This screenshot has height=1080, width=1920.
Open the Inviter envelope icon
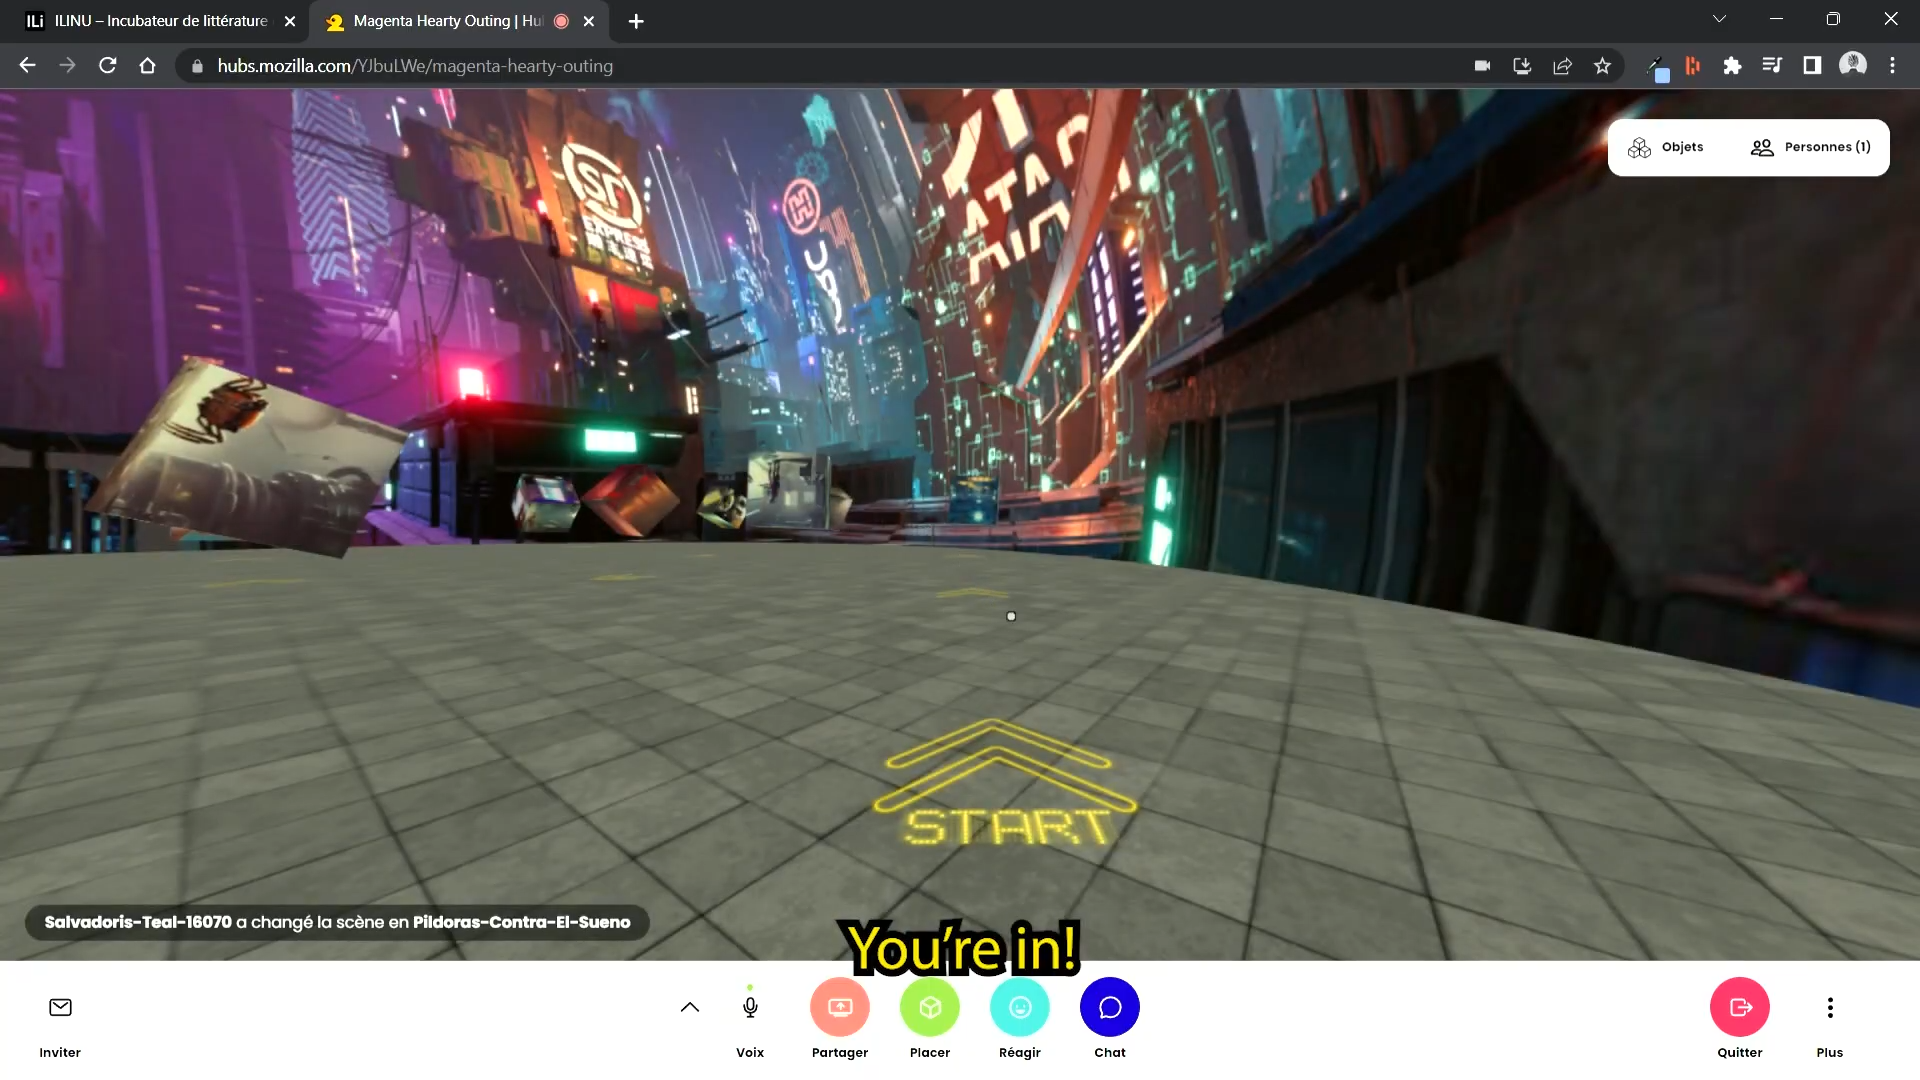tap(60, 1007)
